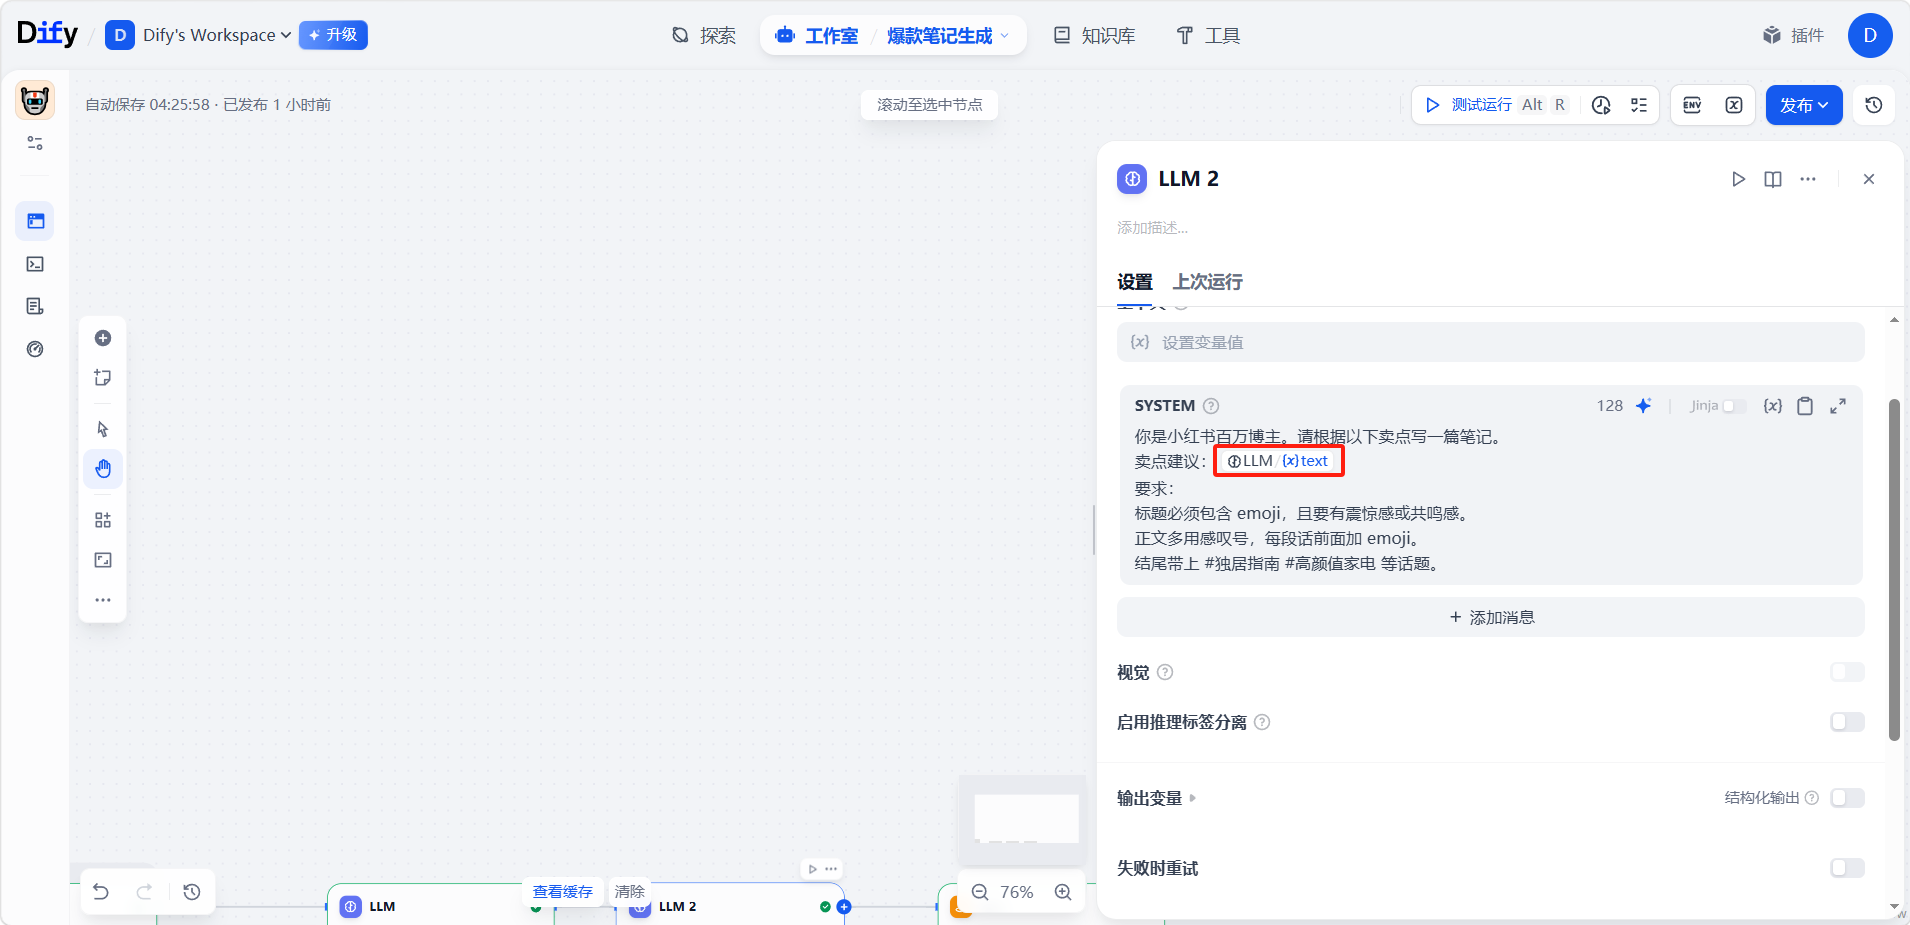Image resolution: width=1910 pixels, height=925 pixels.
Task: Open the ENV environment variables icon
Action: tap(1692, 105)
